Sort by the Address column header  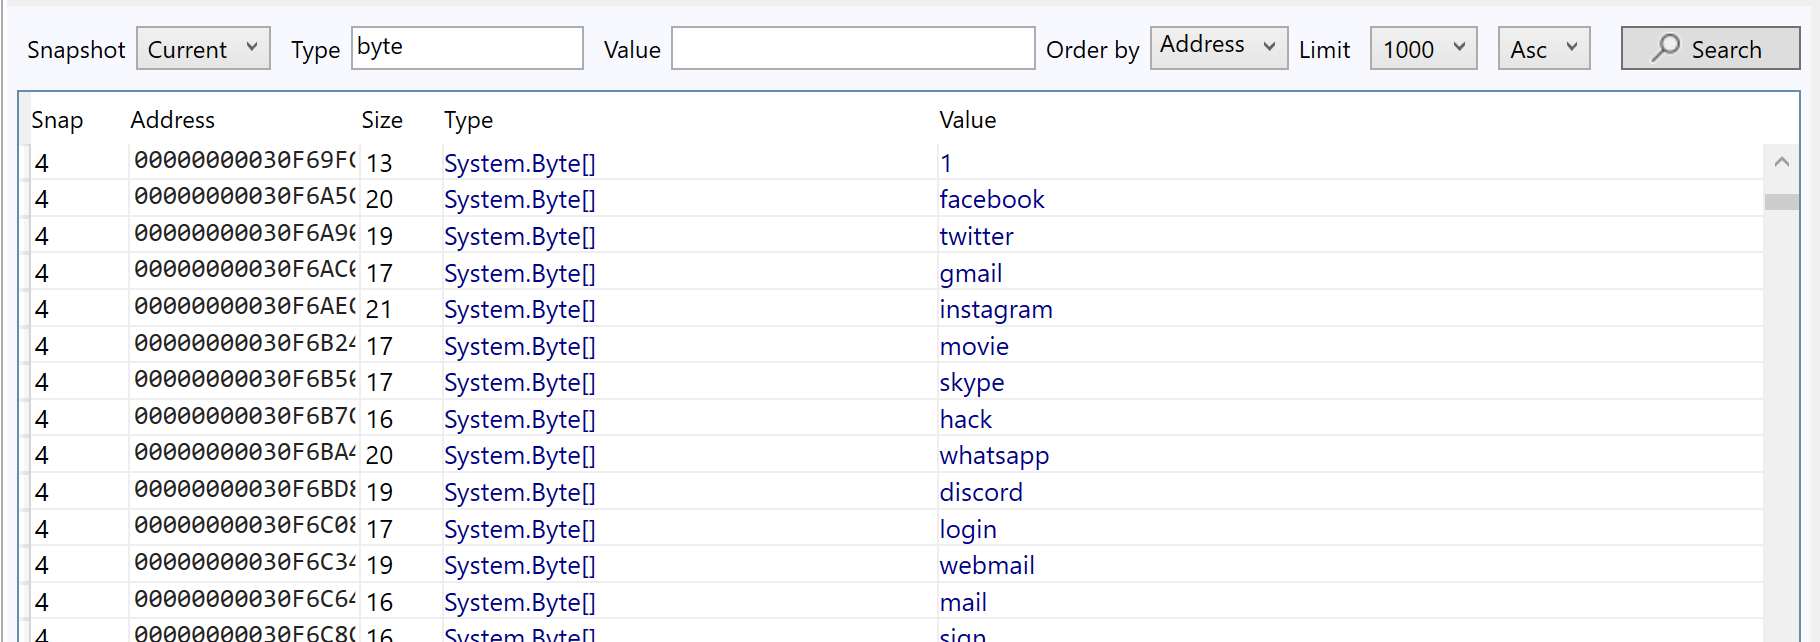(x=172, y=120)
